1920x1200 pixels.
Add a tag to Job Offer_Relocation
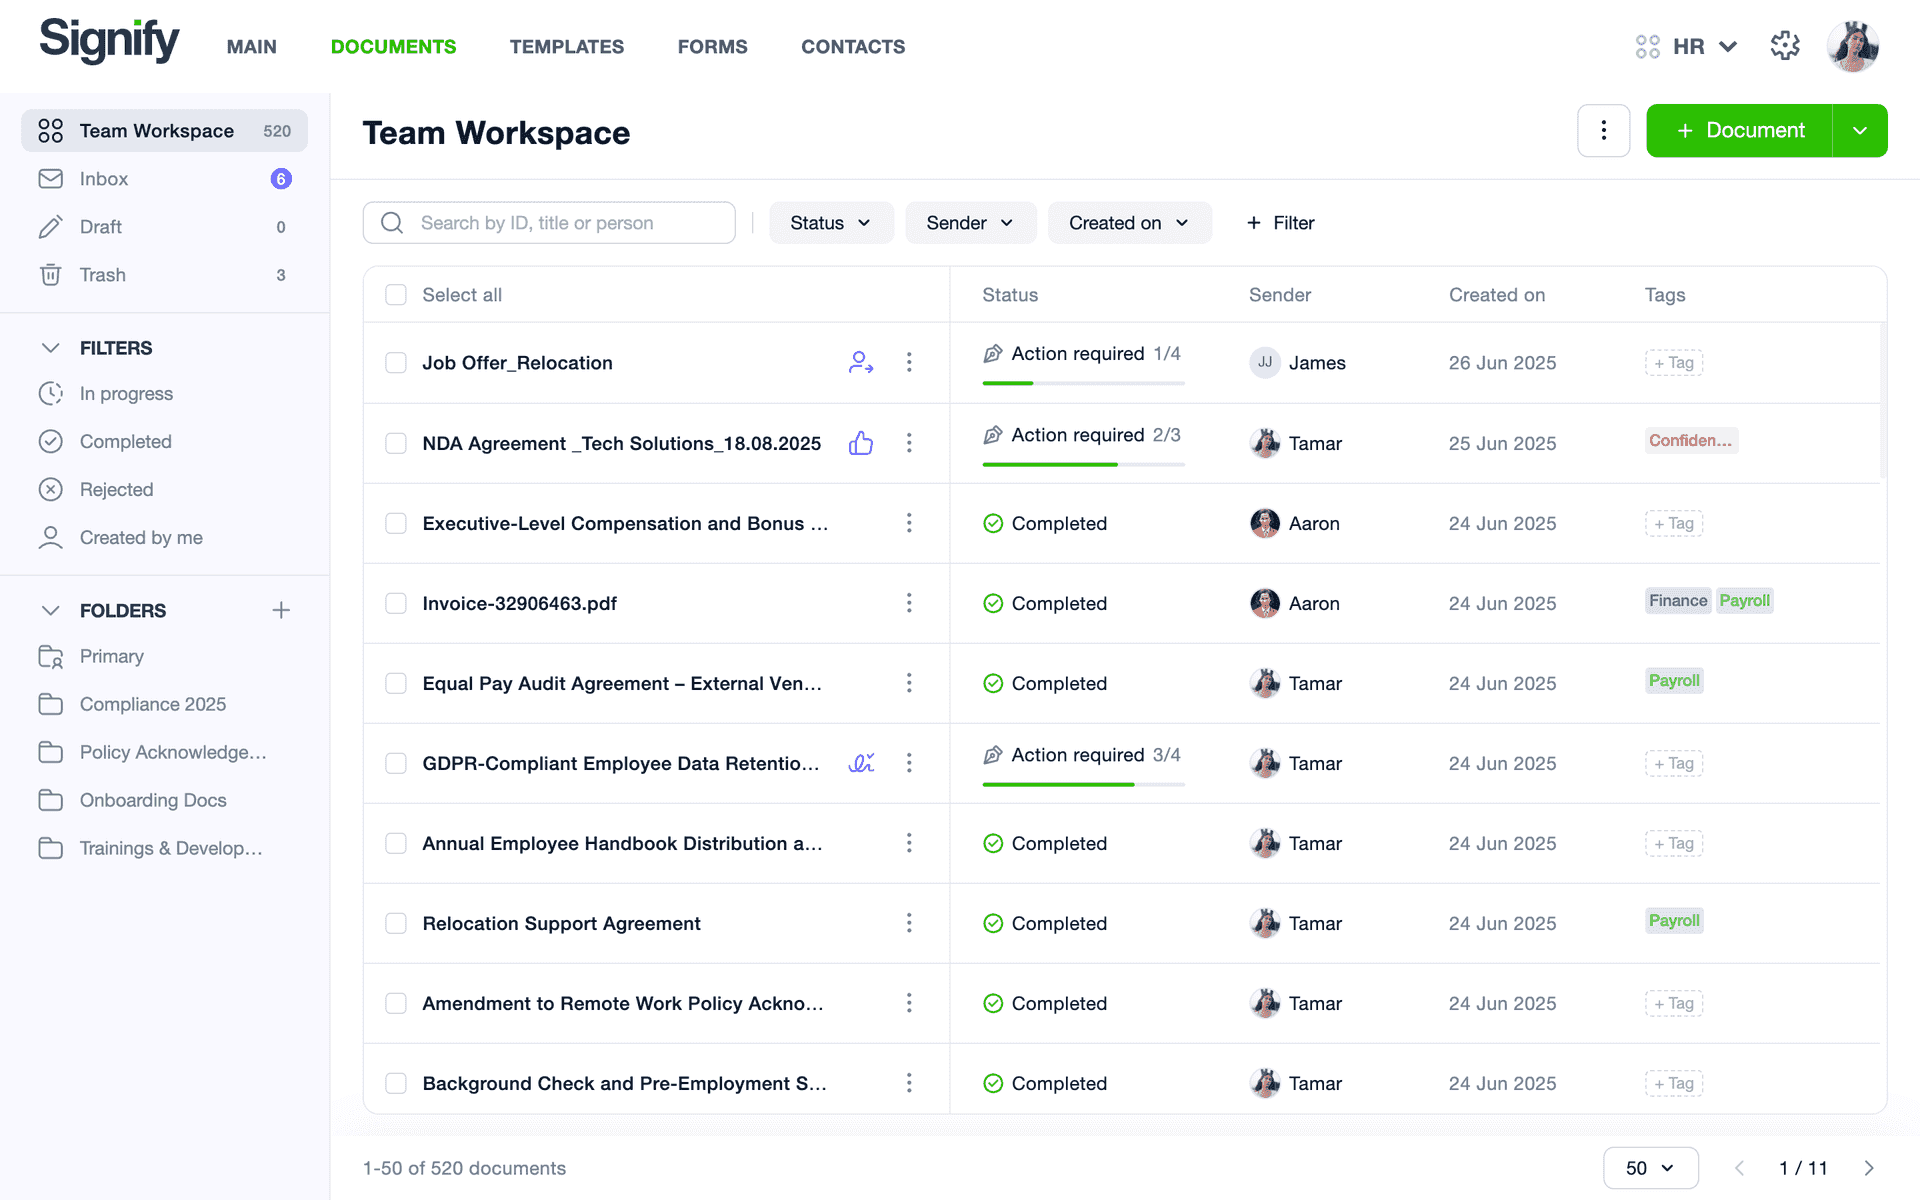pos(1674,363)
